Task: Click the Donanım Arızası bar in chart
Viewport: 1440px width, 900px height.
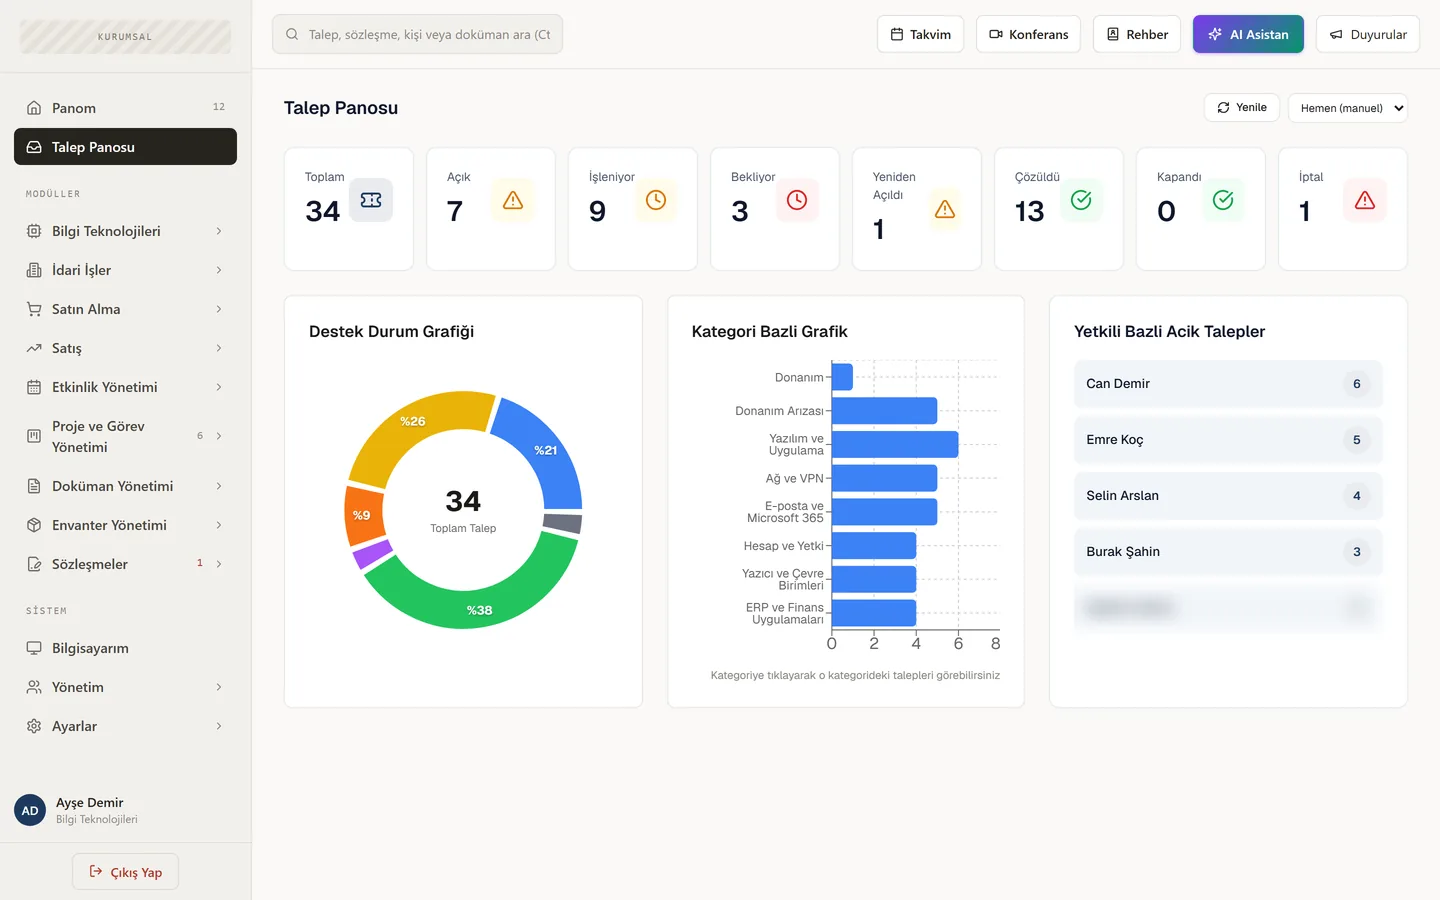Action: (884, 411)
